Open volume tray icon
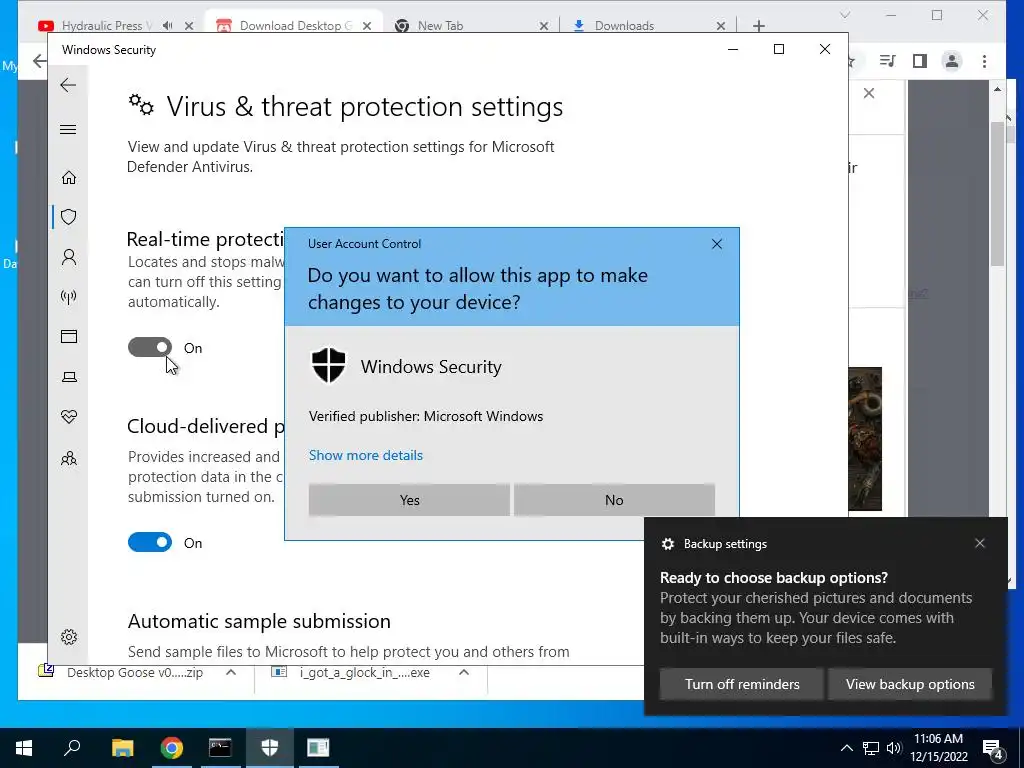 pyautogui.click(x=894, y=748)
